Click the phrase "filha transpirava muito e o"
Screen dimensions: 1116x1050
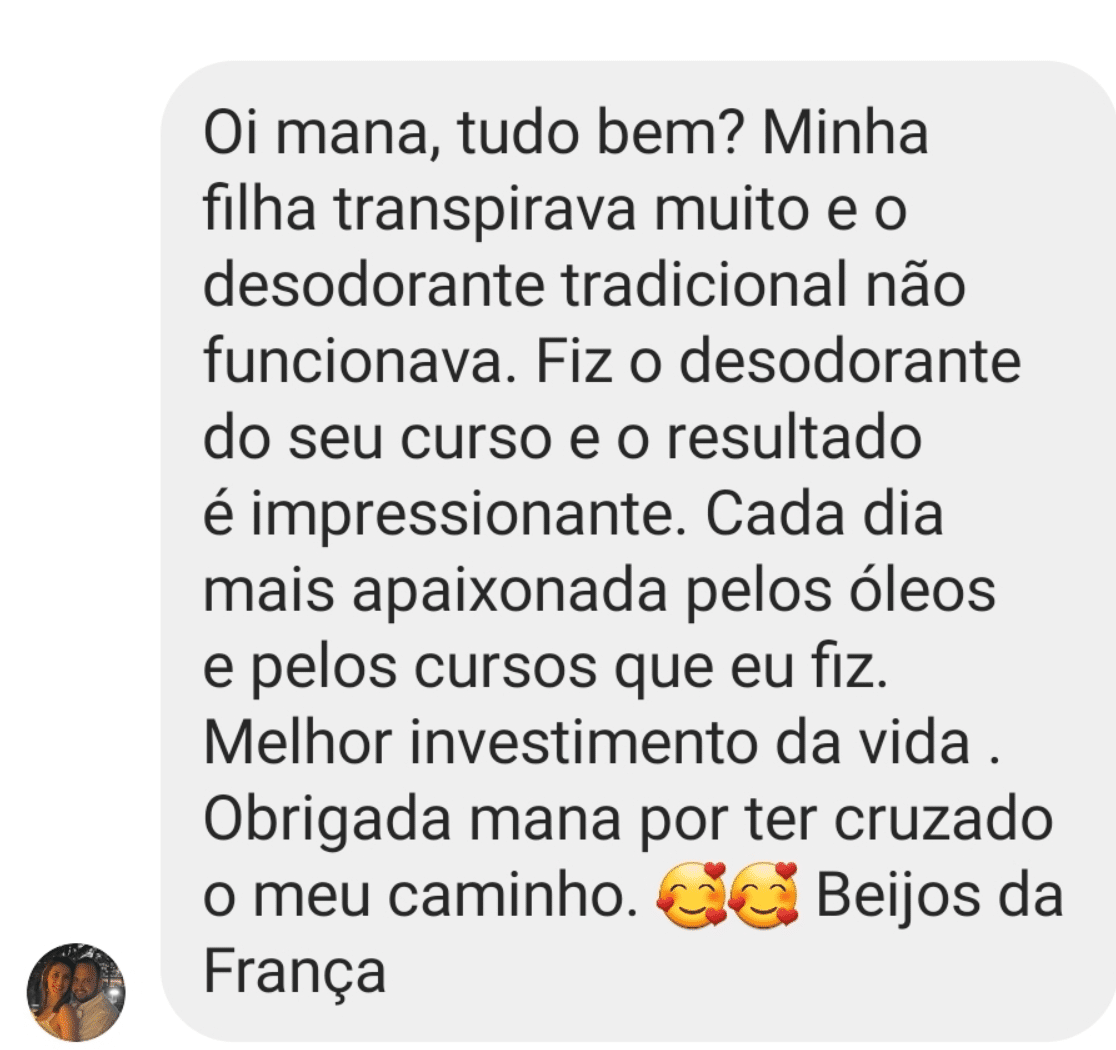[x=555, y=210]
